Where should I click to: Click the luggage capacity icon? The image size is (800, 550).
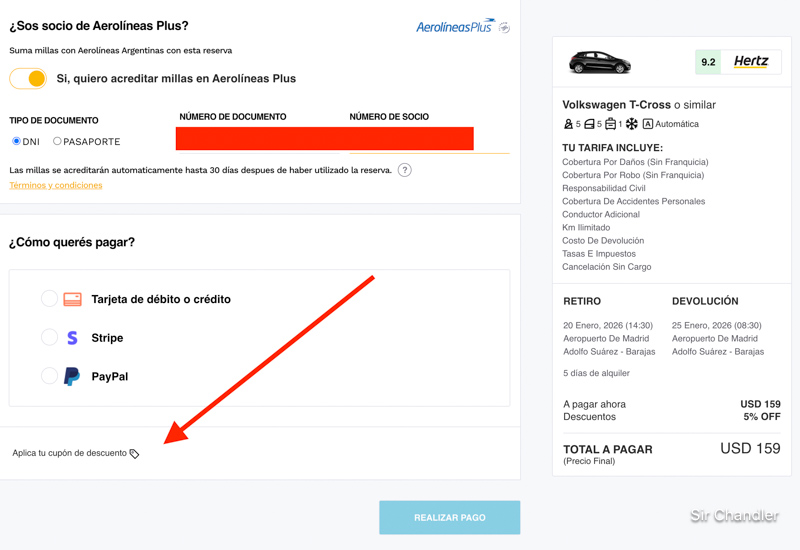[610, 124]
